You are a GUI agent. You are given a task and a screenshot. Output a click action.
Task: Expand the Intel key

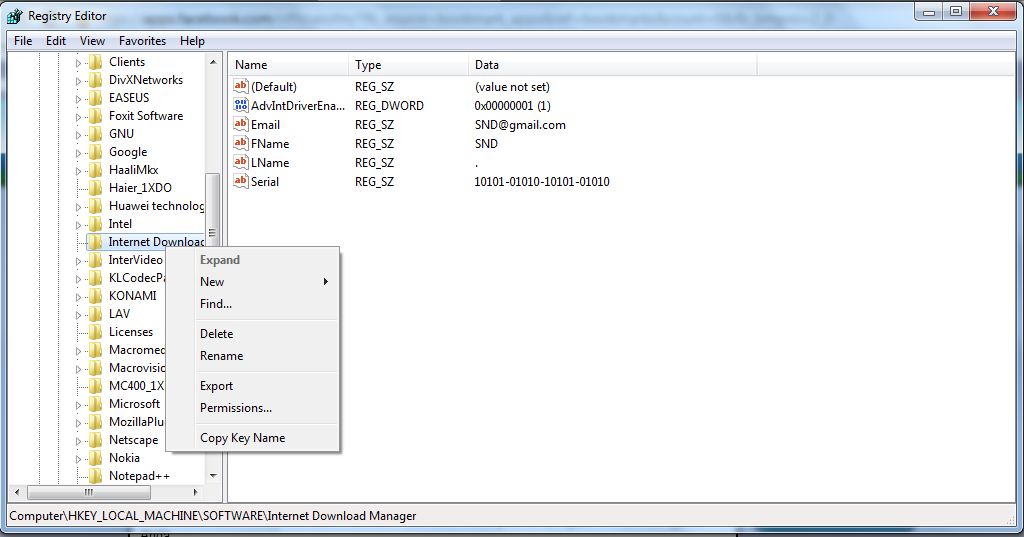coord(78,225)
